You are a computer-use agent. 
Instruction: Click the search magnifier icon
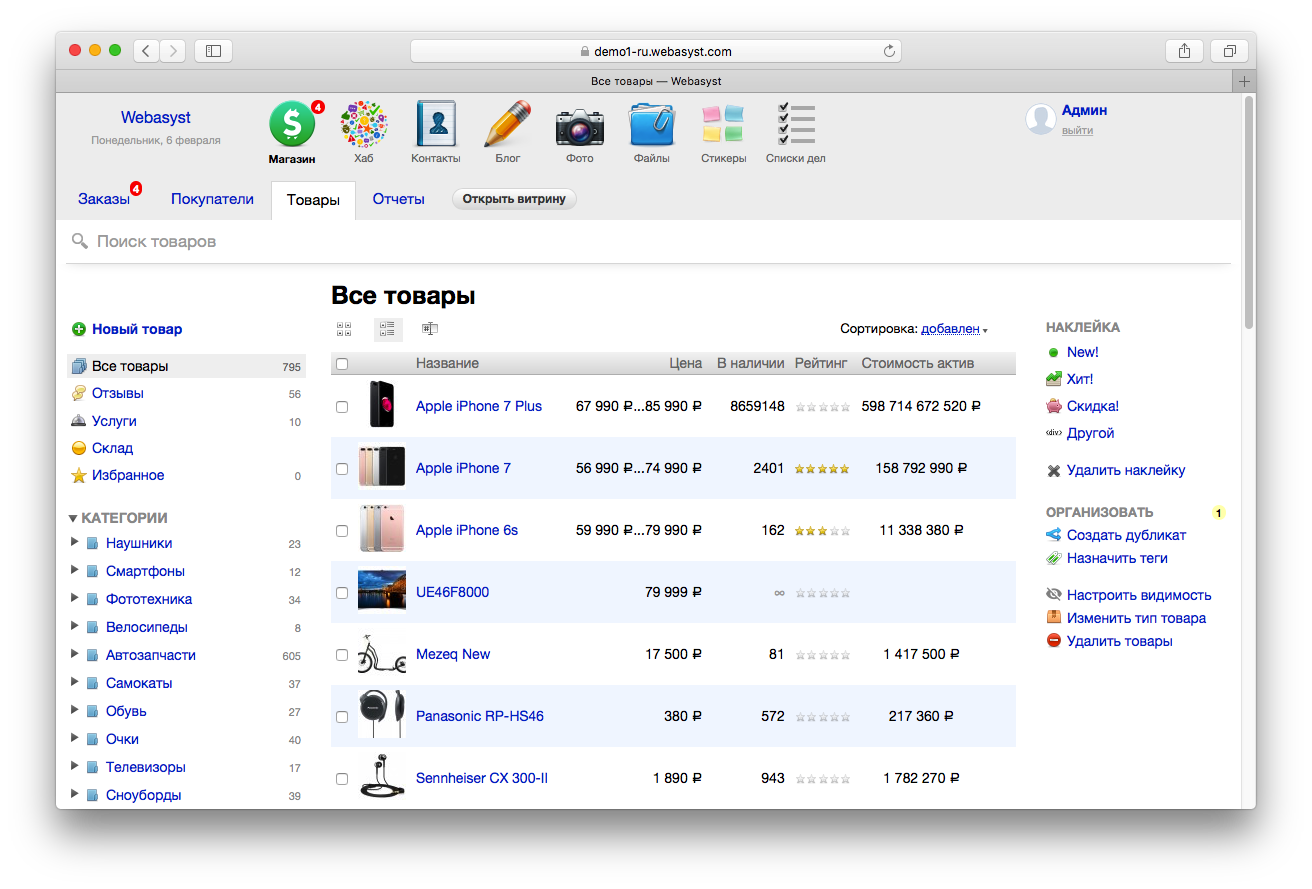pyautogui.click(x=80, y=241)
